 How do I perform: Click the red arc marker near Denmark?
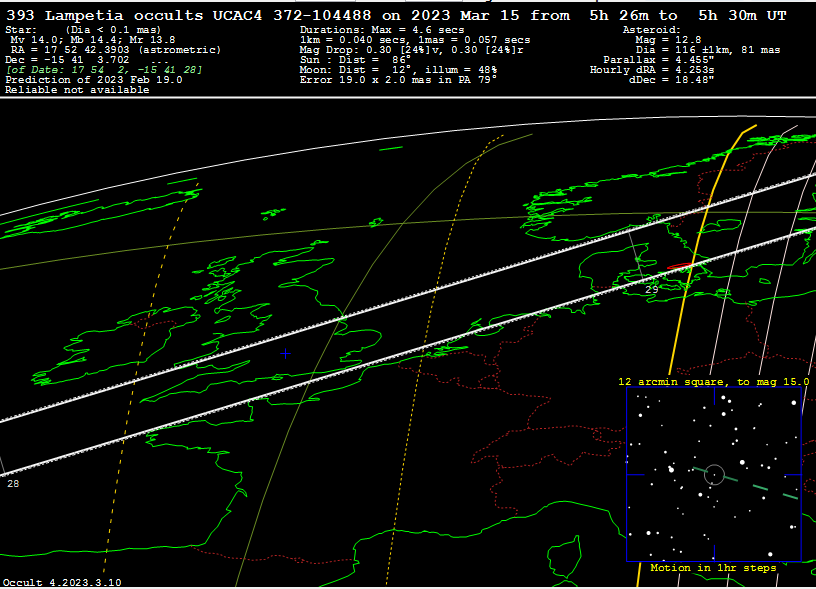[679, 266]
